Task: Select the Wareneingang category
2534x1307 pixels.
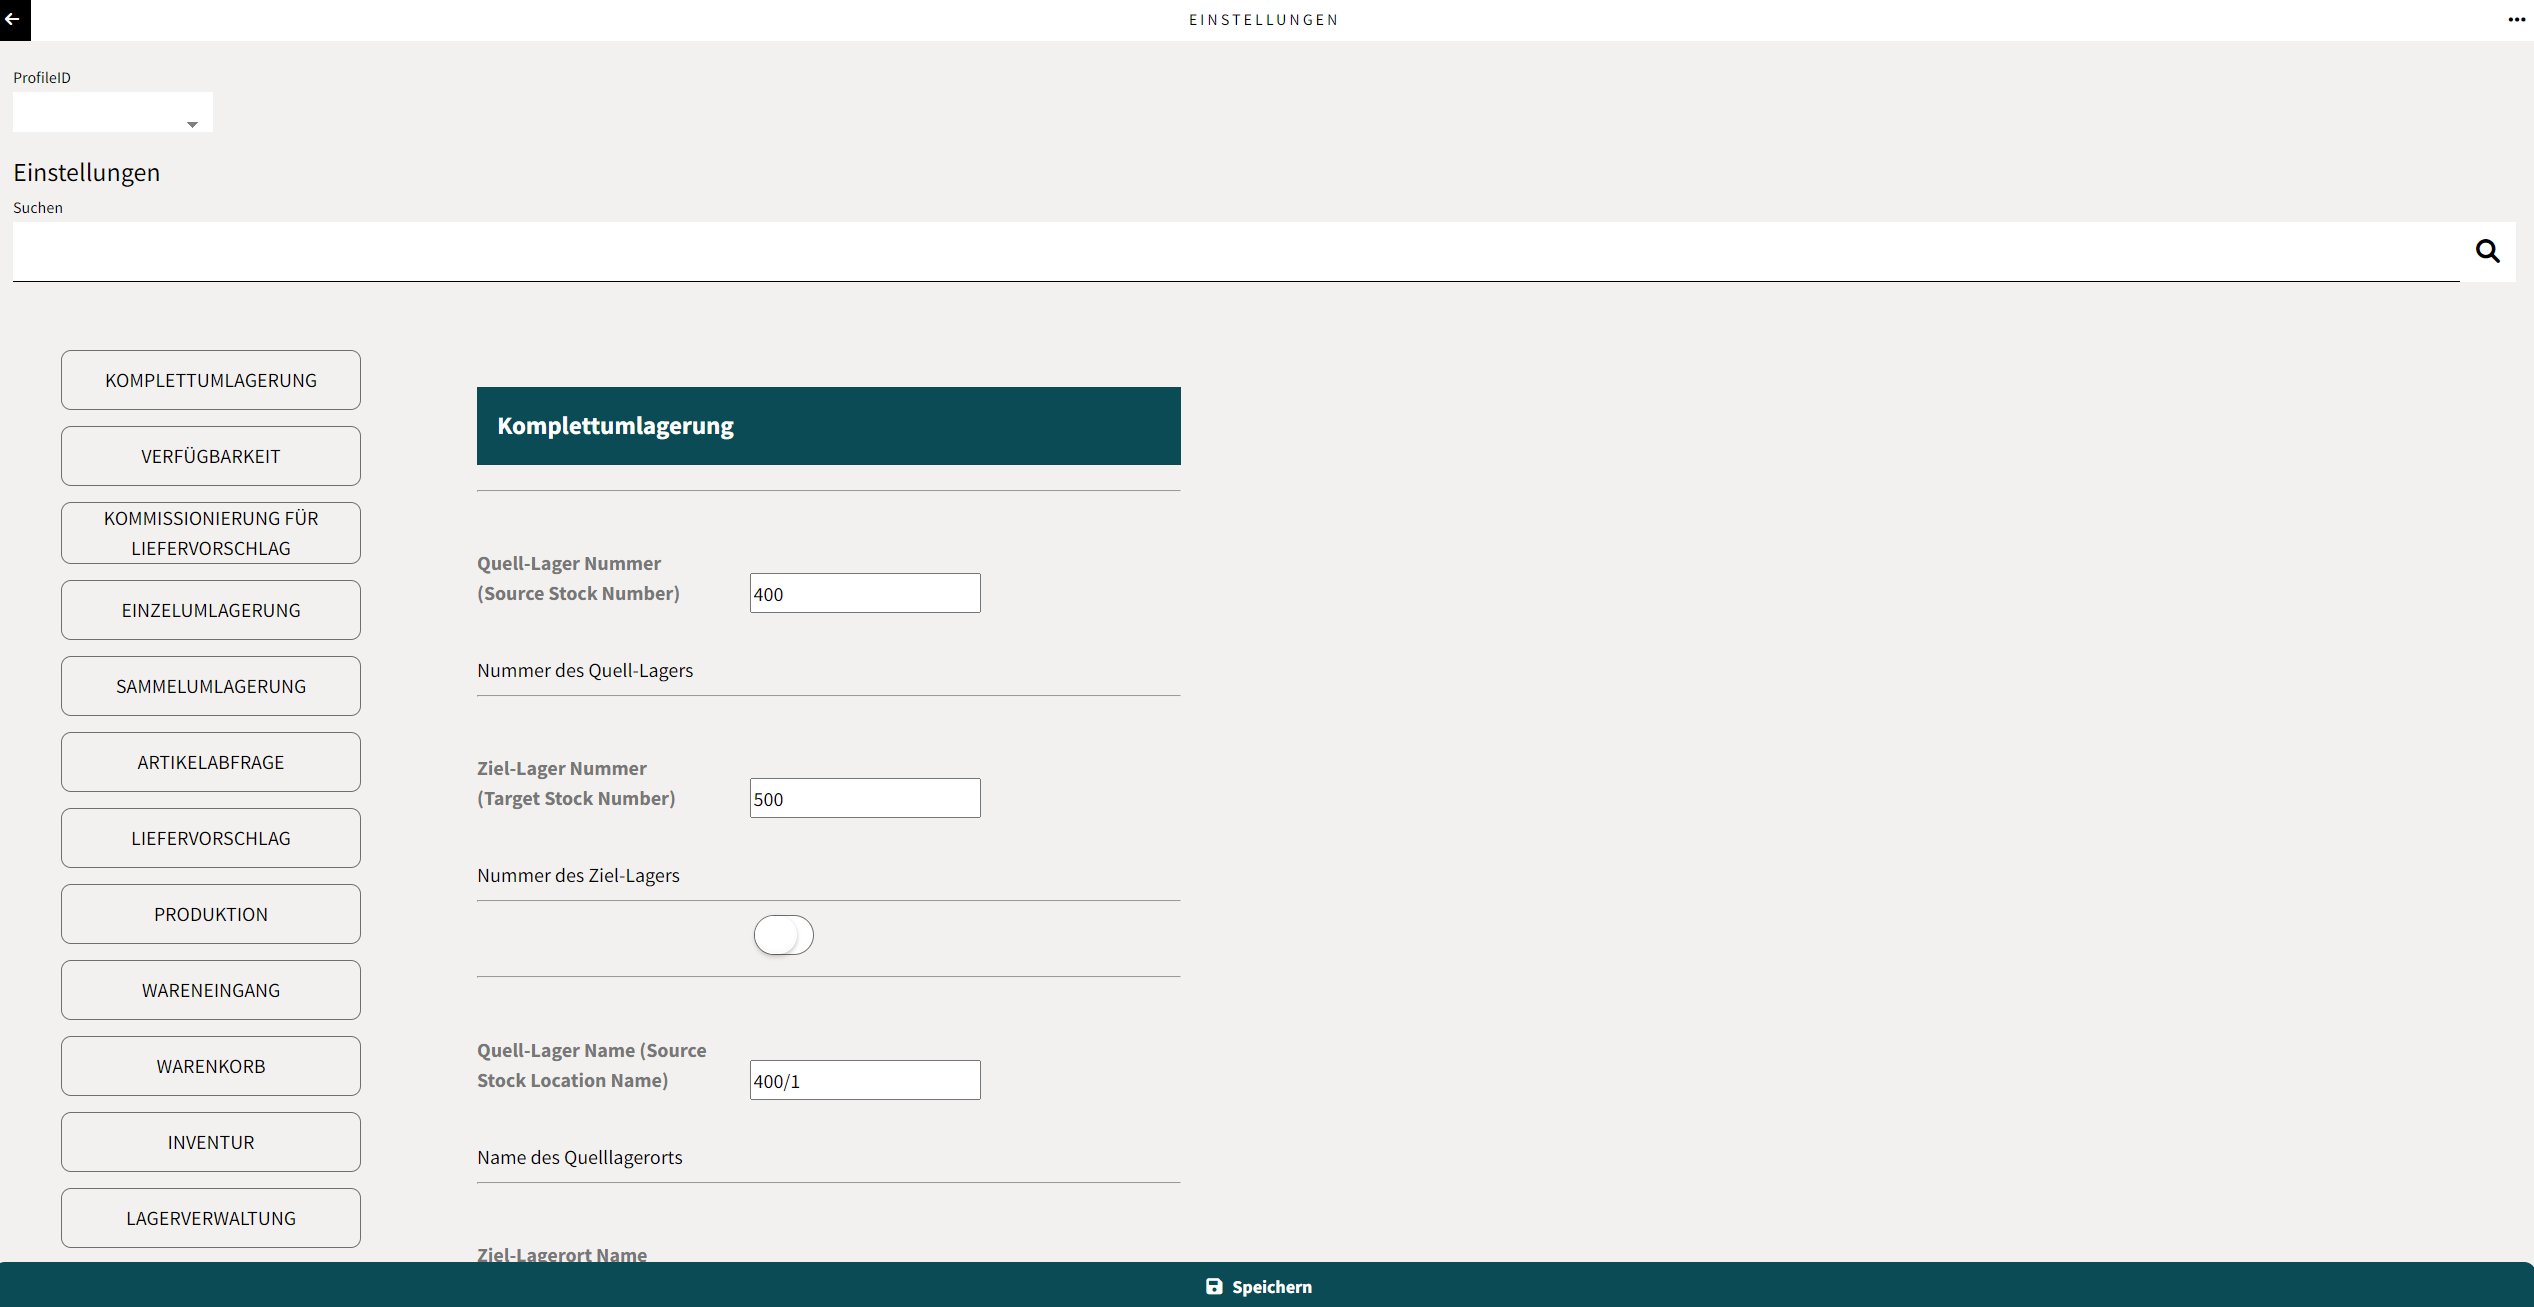Action: 211,990
